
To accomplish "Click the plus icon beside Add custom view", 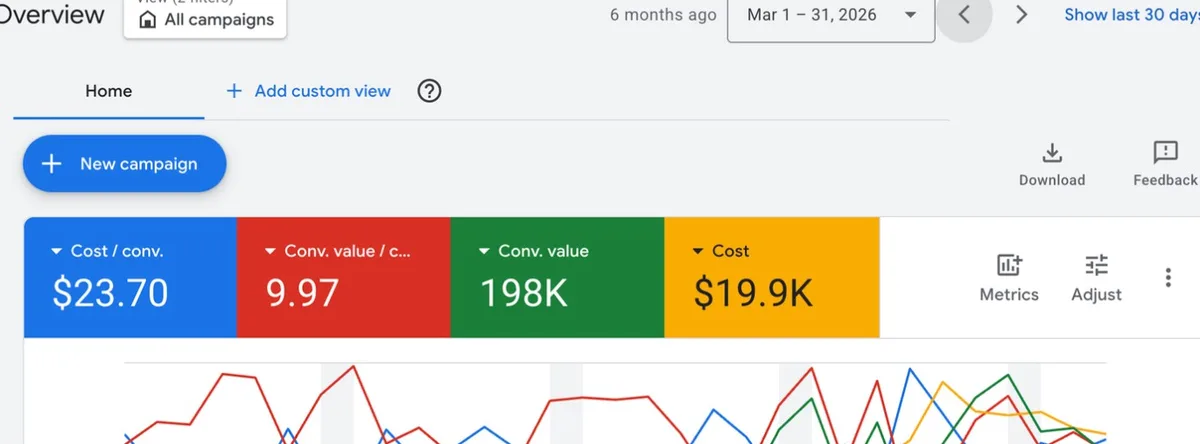I will click(x=234, y=91).
